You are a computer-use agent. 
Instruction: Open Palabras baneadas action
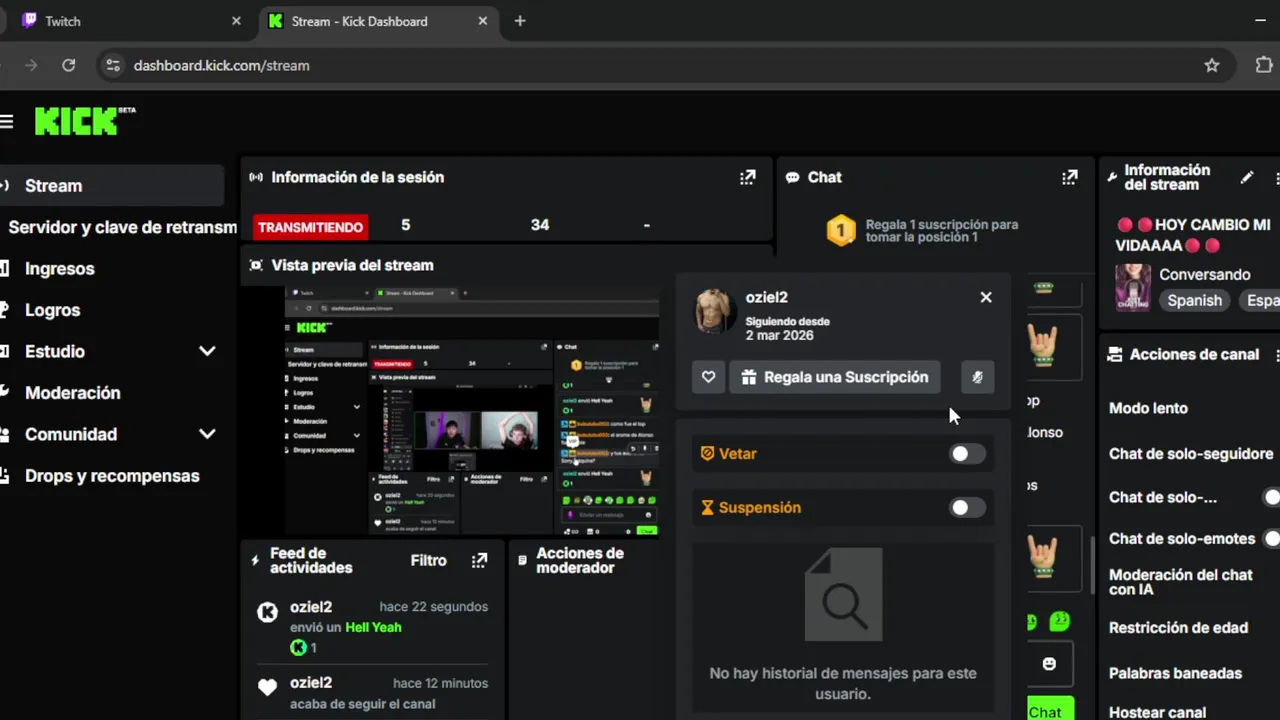(1175, 673)
